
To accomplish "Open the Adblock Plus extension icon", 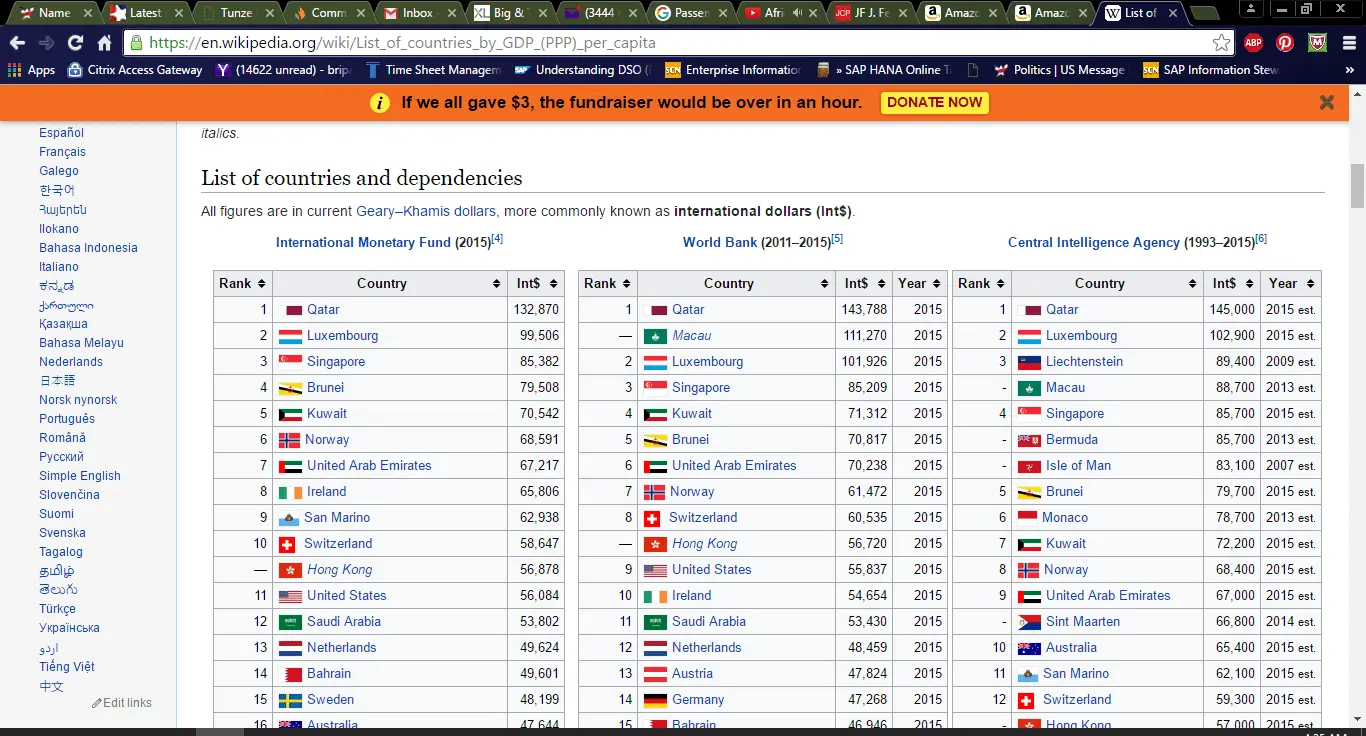I will coord(1254,43).
